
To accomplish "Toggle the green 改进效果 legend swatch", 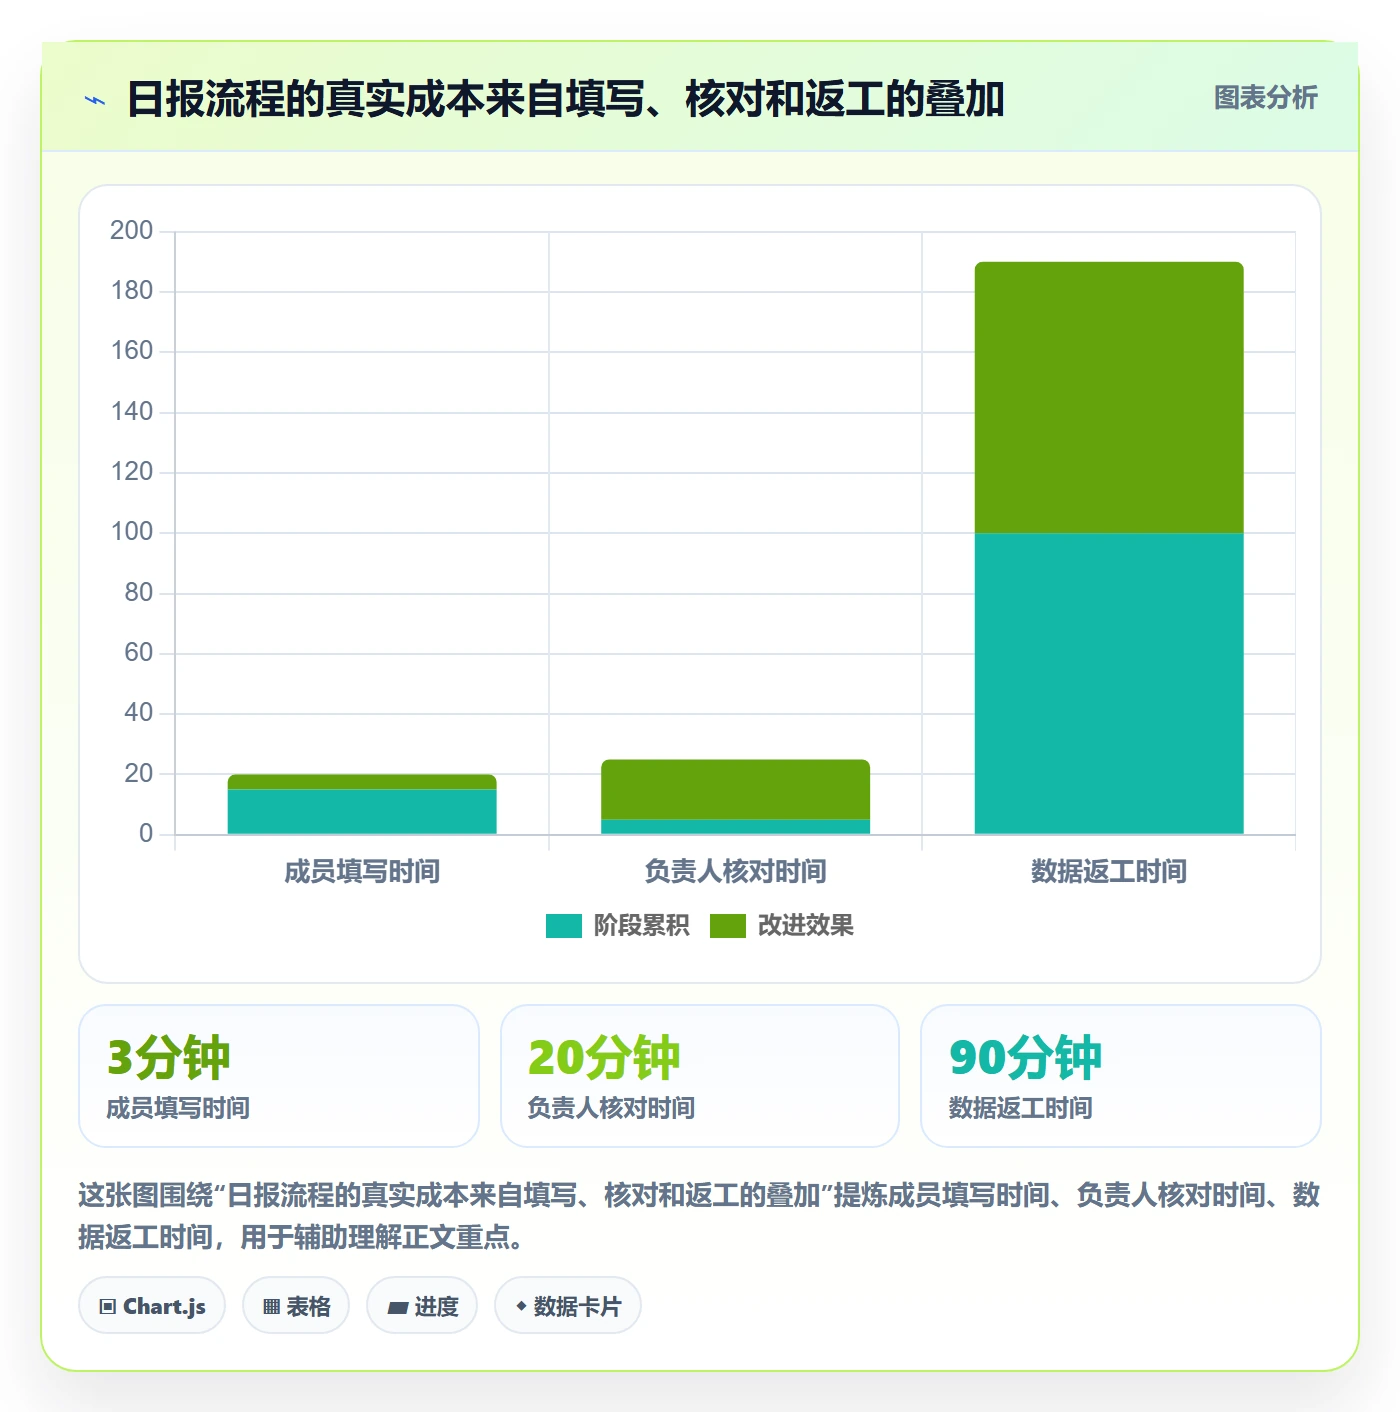I will coord(728,926).
